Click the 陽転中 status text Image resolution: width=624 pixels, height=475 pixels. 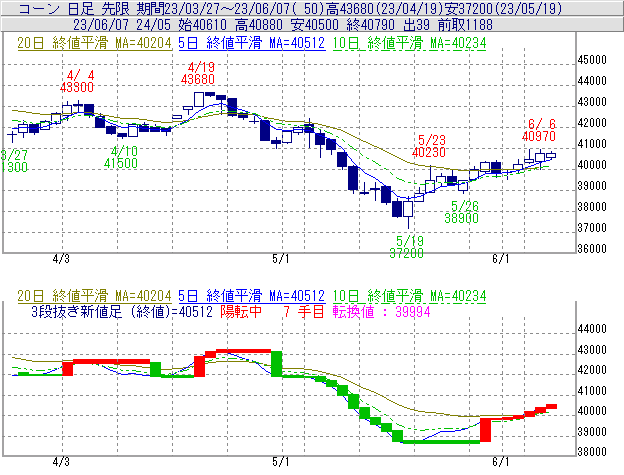click(241, 311)
